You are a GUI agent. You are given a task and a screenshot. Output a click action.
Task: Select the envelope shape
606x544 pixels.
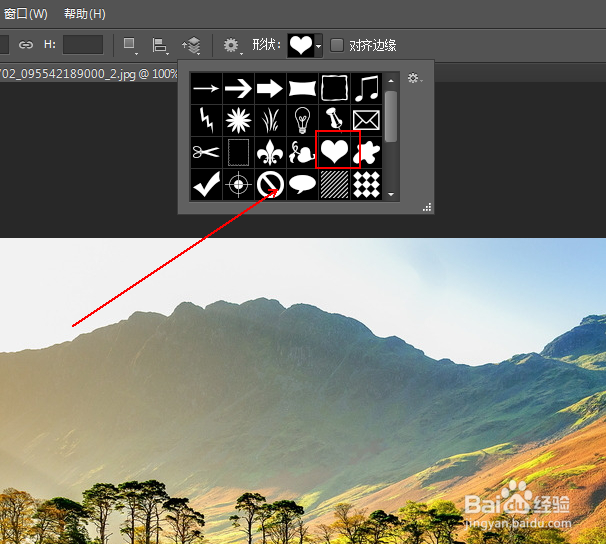(366, 121)
